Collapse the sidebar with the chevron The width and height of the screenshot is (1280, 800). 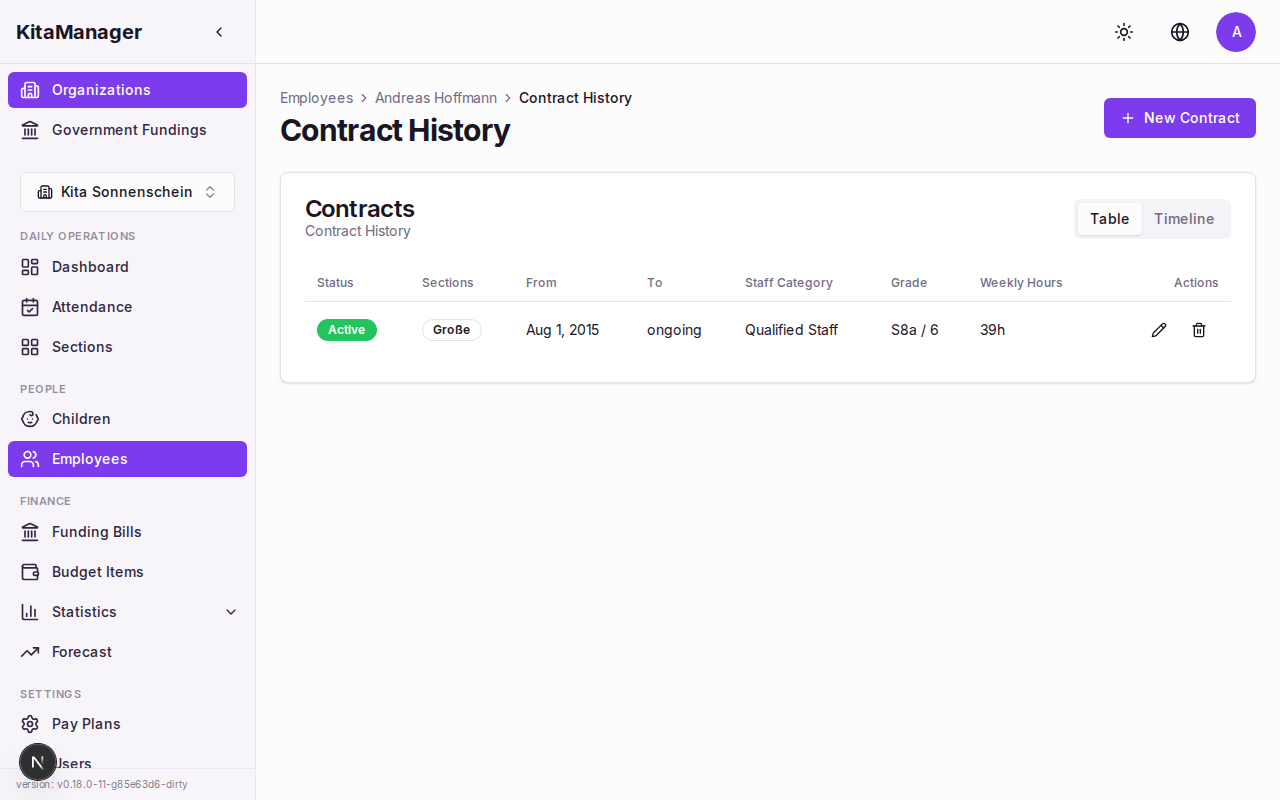219,32
